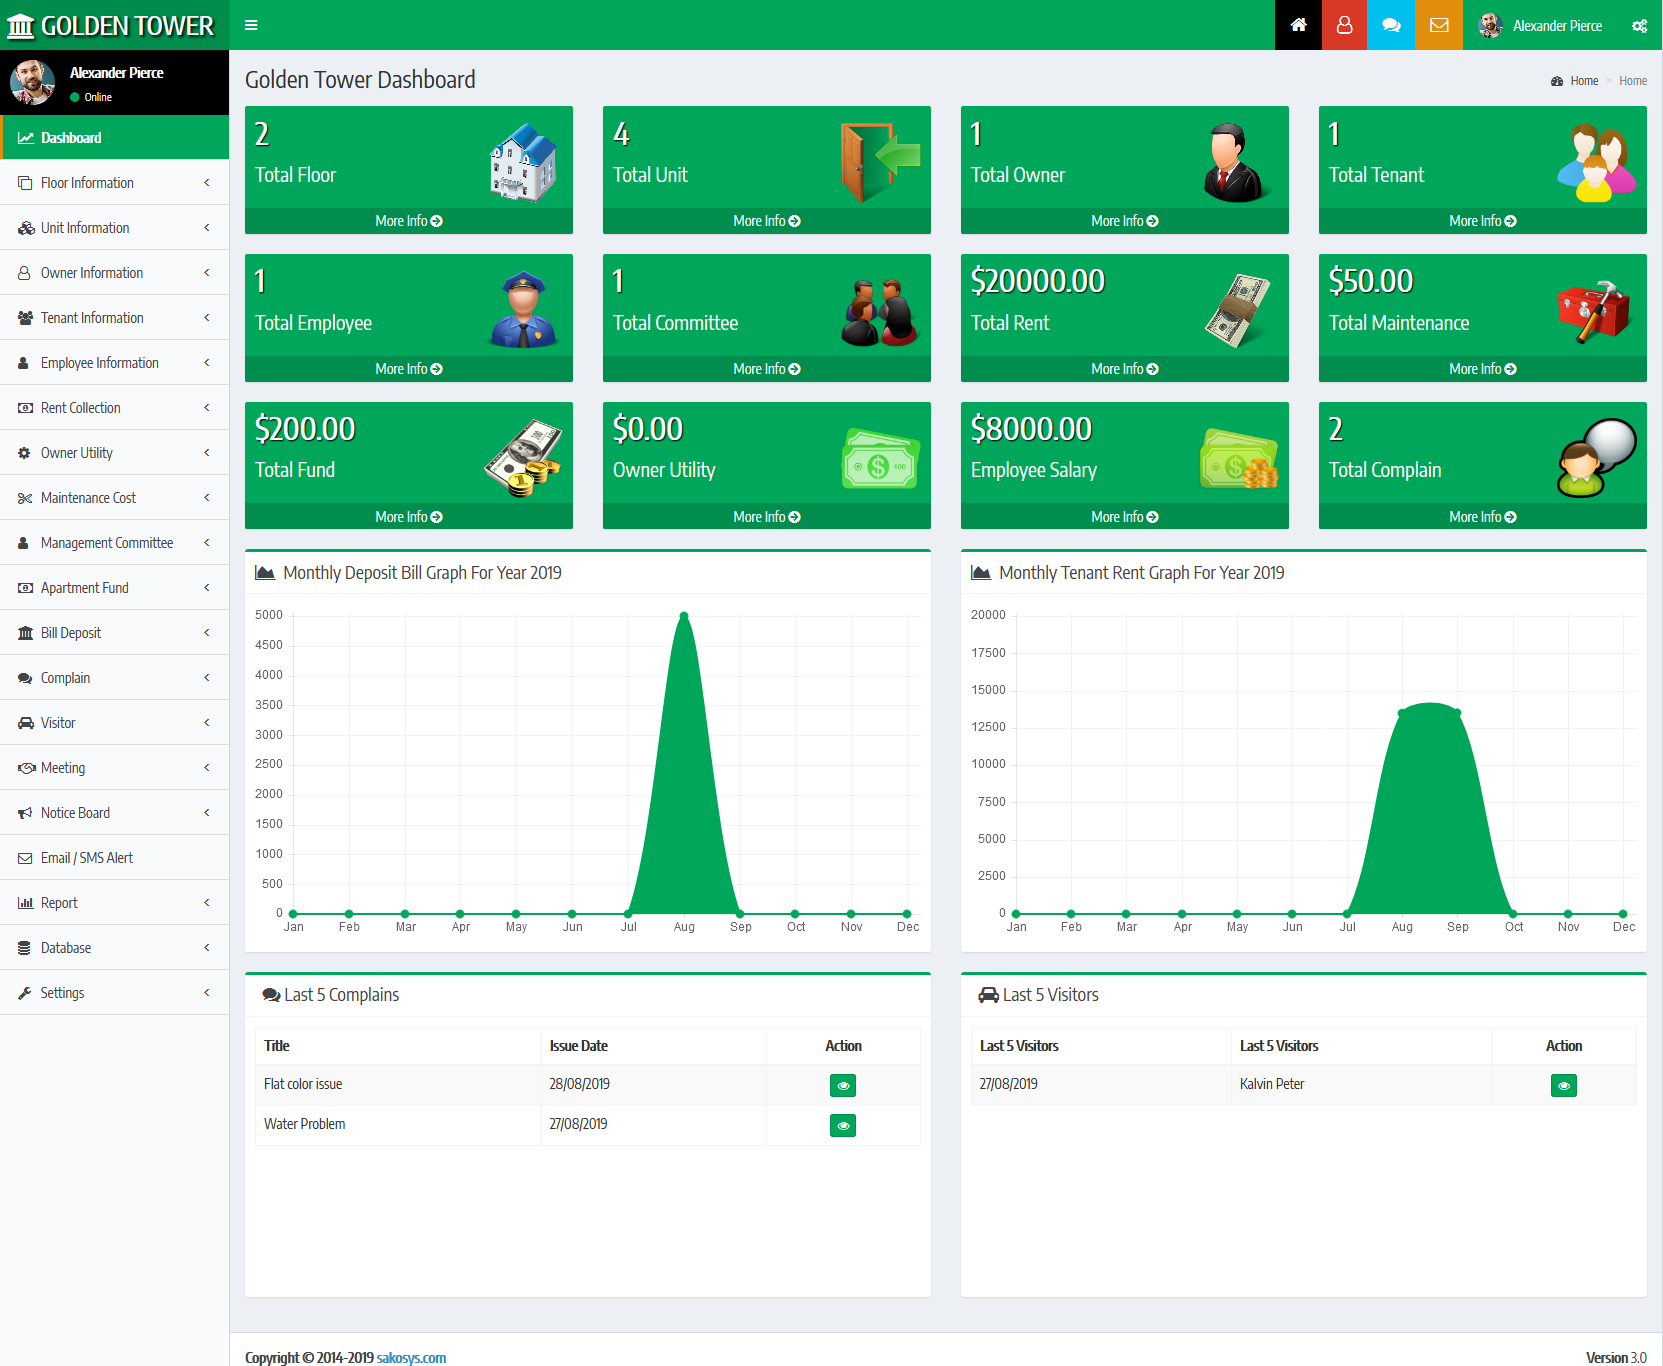The width and height of the screenshot is (1663, 1366).
Task: Click the Total Maintenance toolbox icon
Action: click(x=1594, y=311)
